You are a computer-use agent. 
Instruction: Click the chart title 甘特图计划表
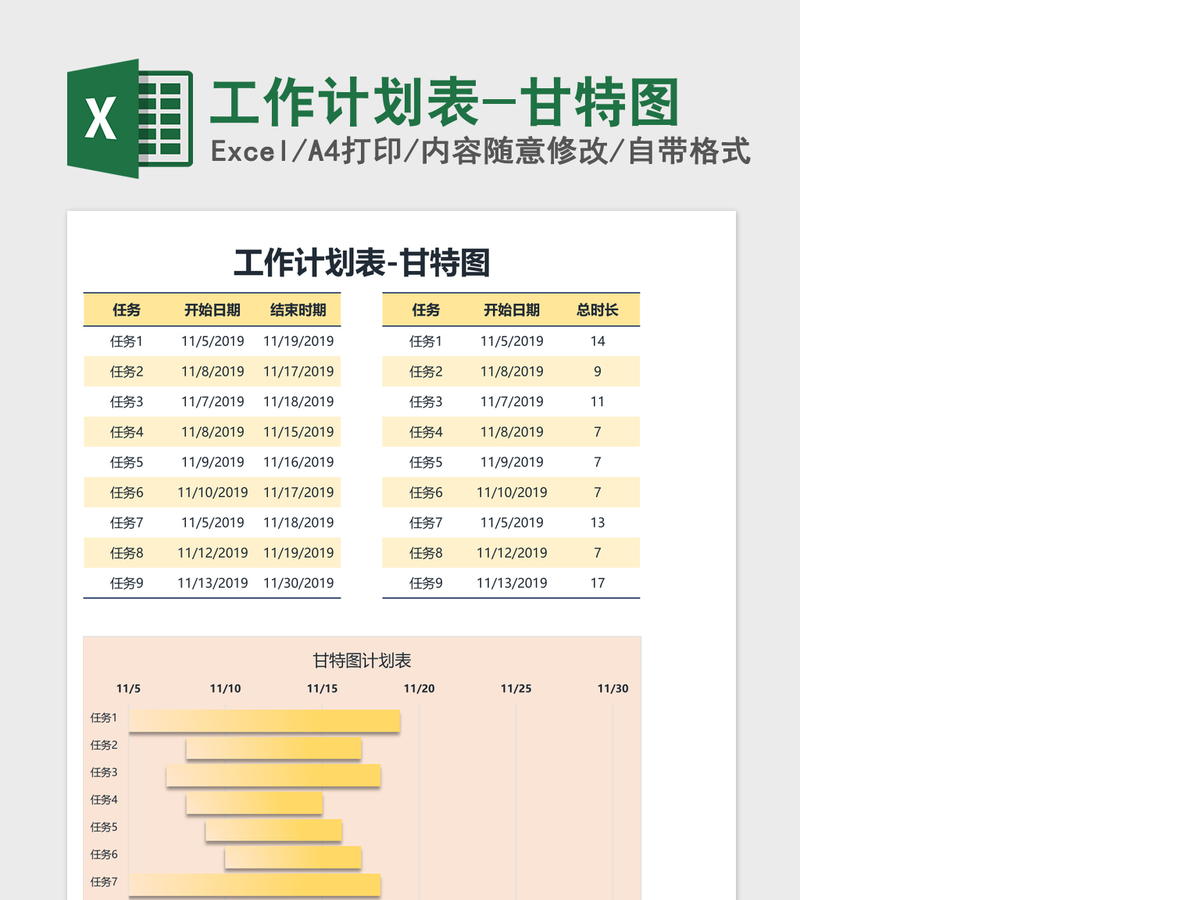point(362,661)
